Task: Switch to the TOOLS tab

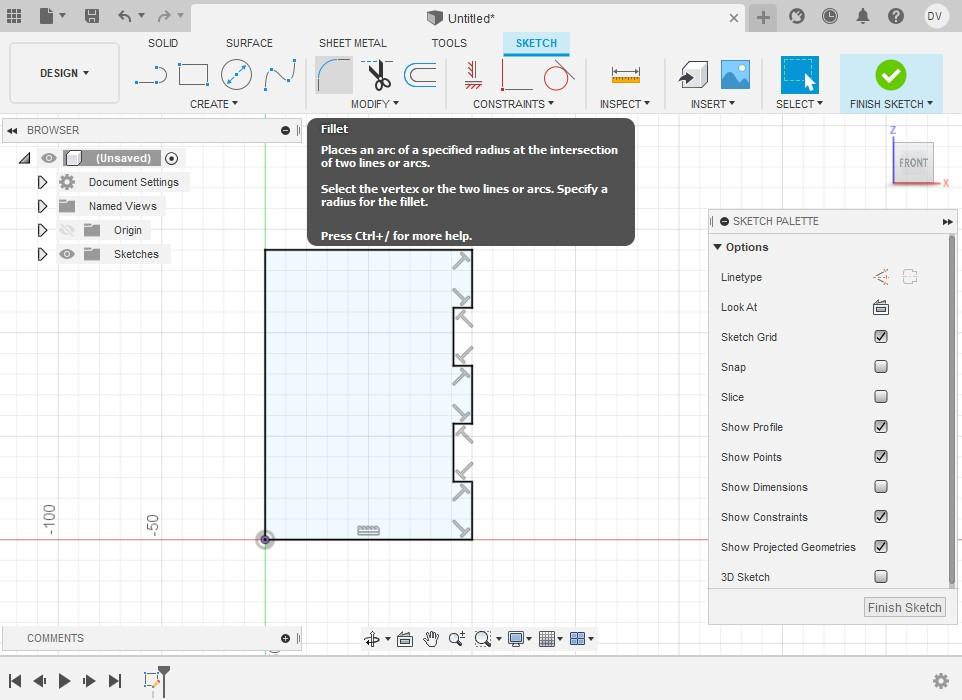Action: pos(449,43)
